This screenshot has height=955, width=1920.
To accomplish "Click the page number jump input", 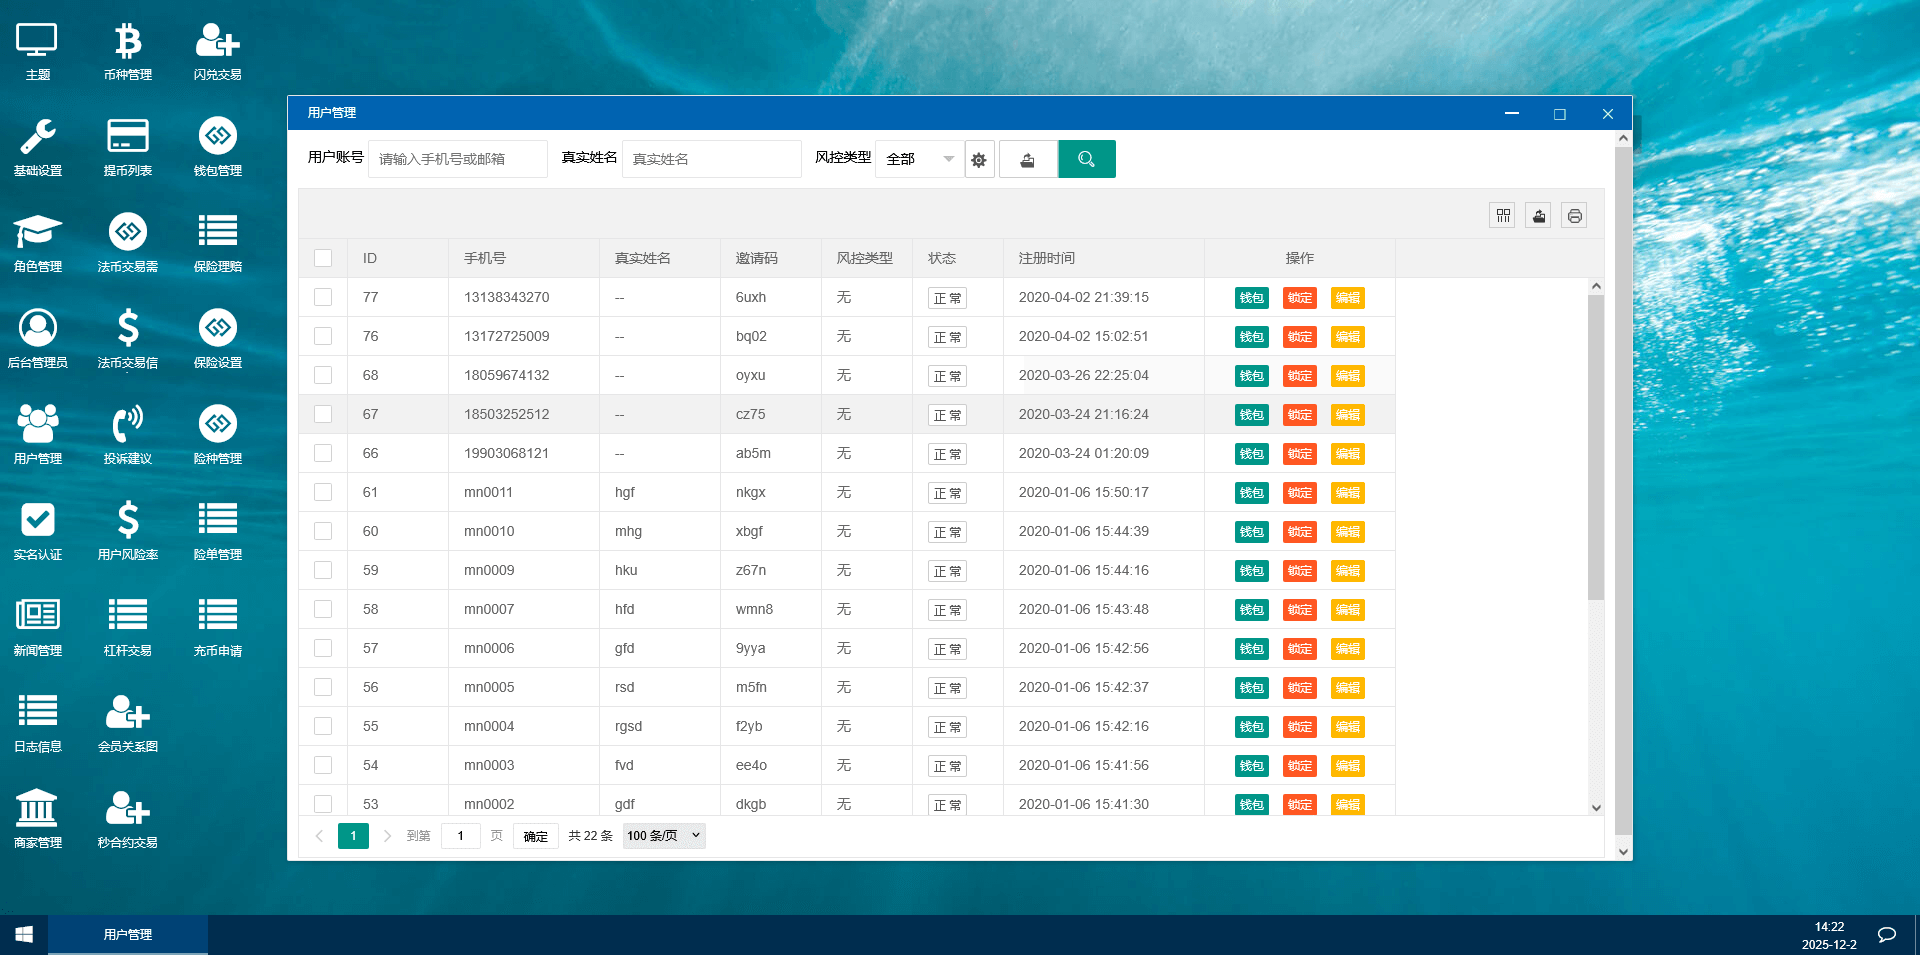I will pyautogui.click(x=460, y=836).
